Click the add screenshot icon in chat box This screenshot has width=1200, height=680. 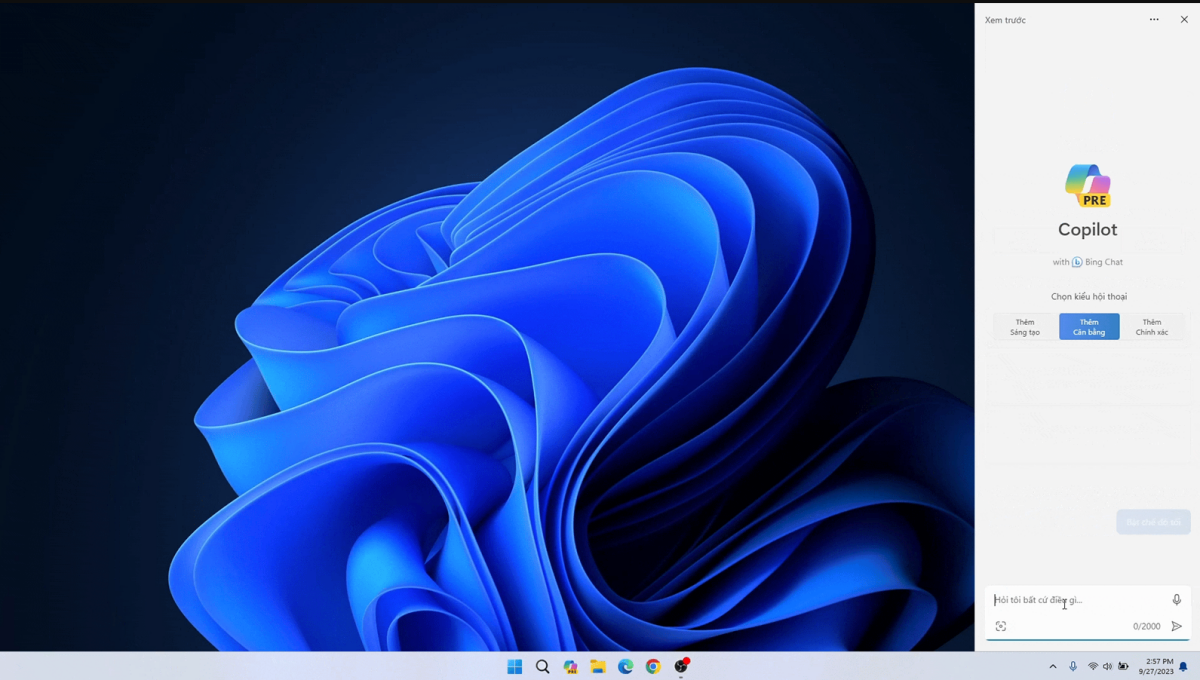(x=1001, y=626)
